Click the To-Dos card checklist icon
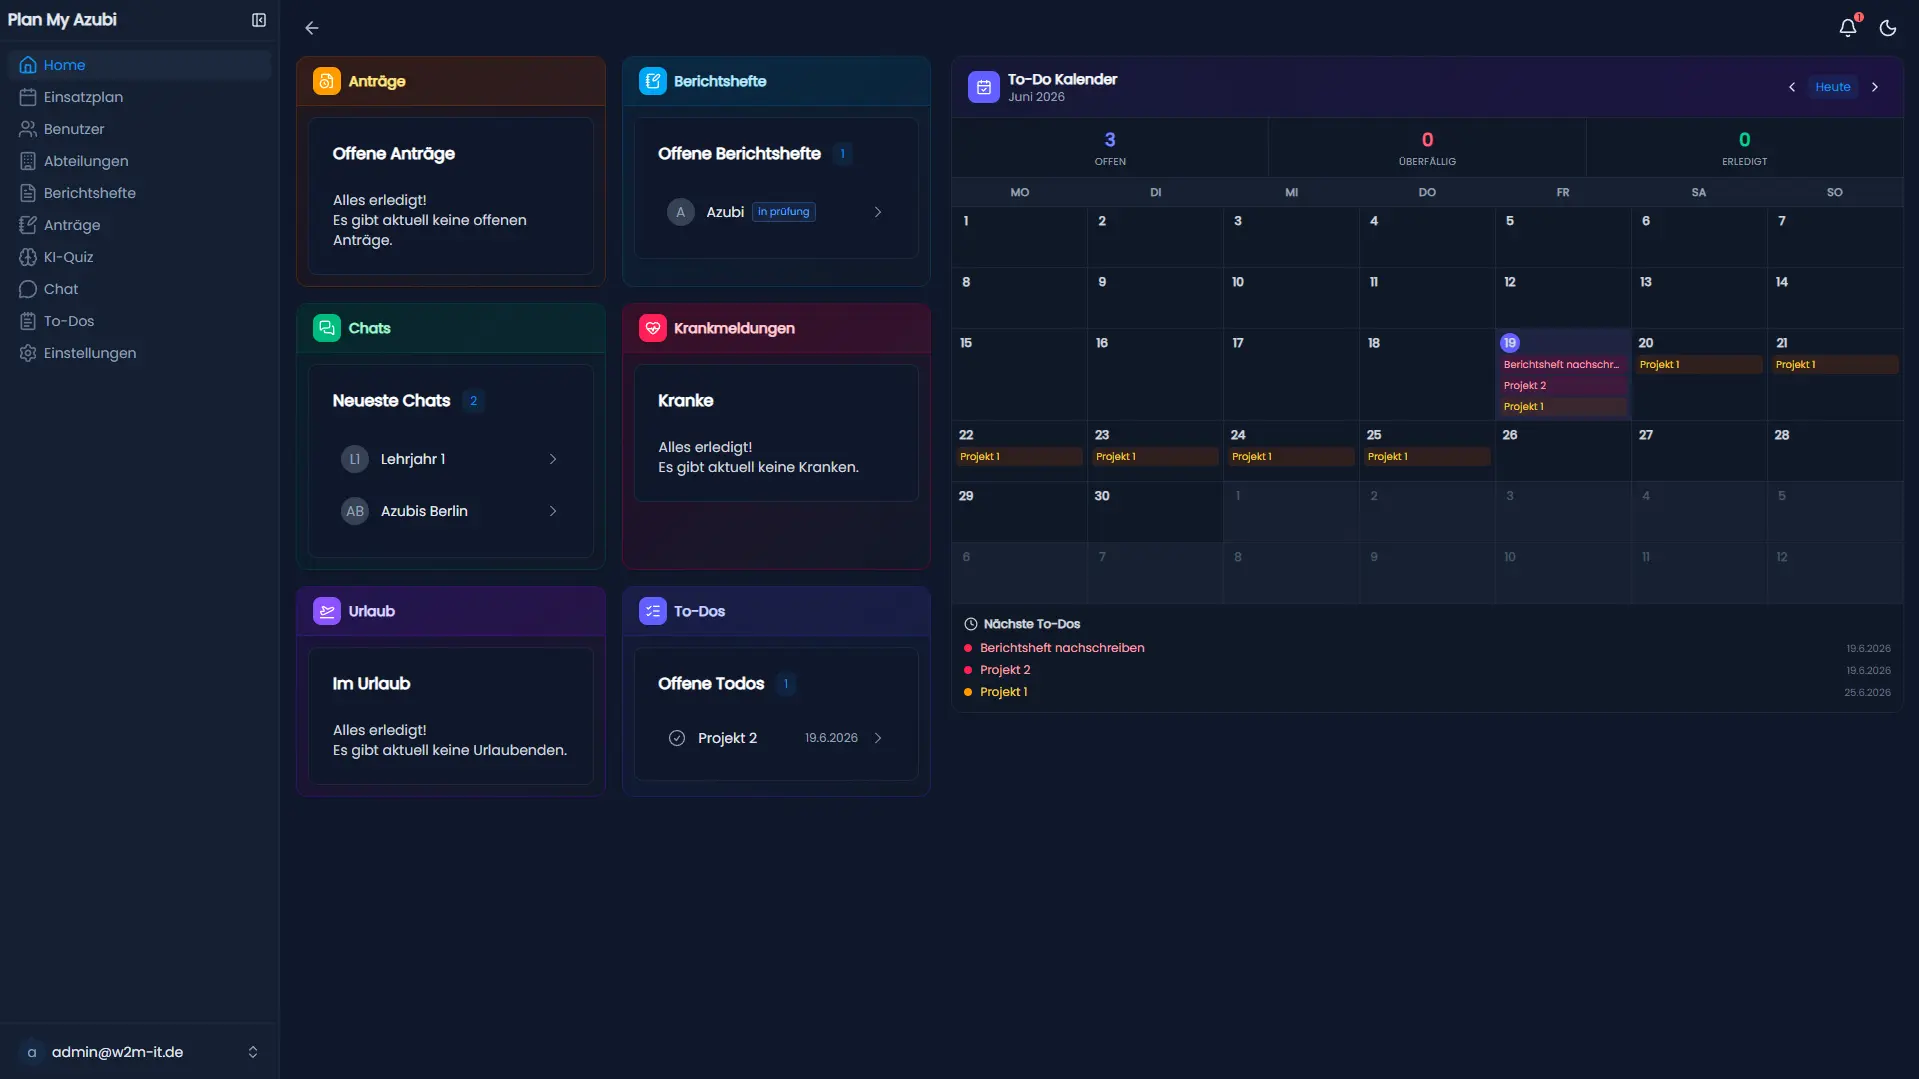Screen dimensions: 1919x1079 [x=653, y=611]
